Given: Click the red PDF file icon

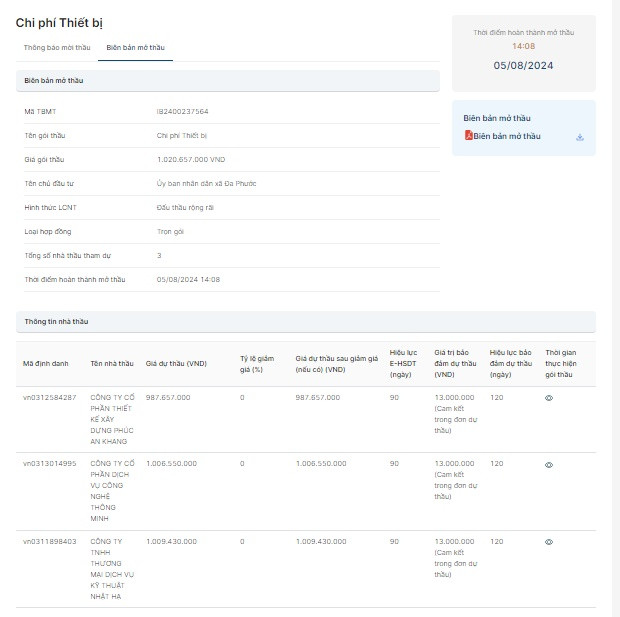Looking at the screenshot, I should pos(468,136).
